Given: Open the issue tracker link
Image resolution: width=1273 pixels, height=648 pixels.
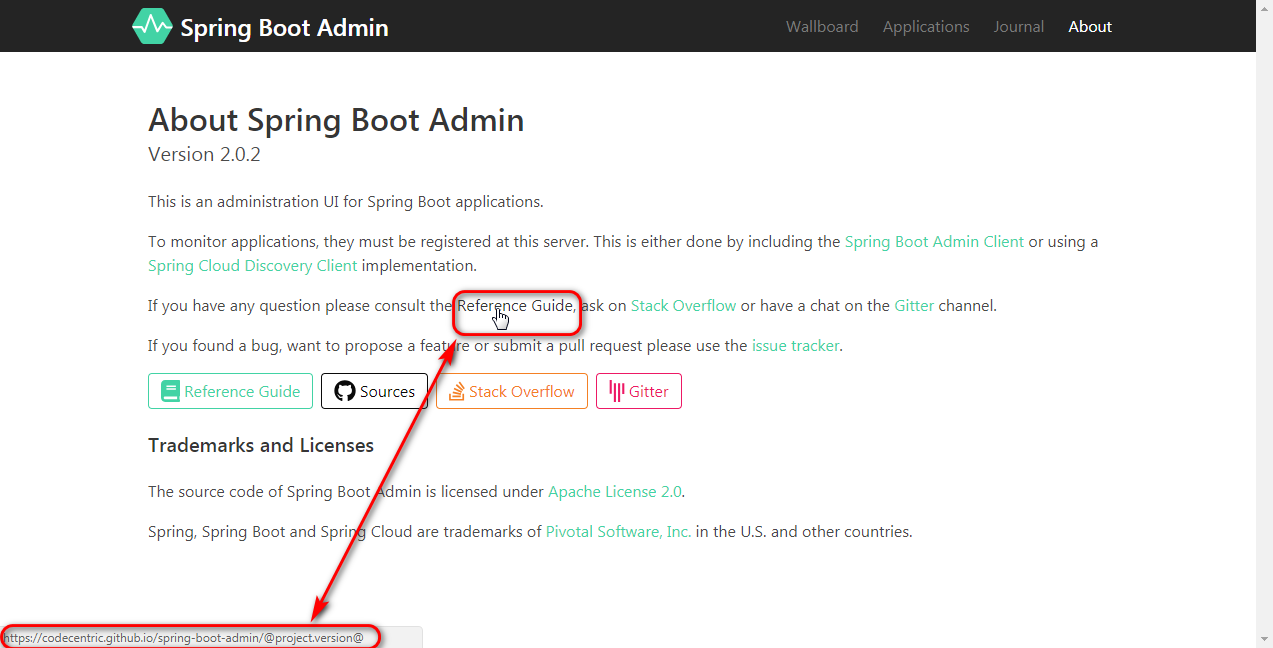Looking at the screenshot, I should coord(795,345).
